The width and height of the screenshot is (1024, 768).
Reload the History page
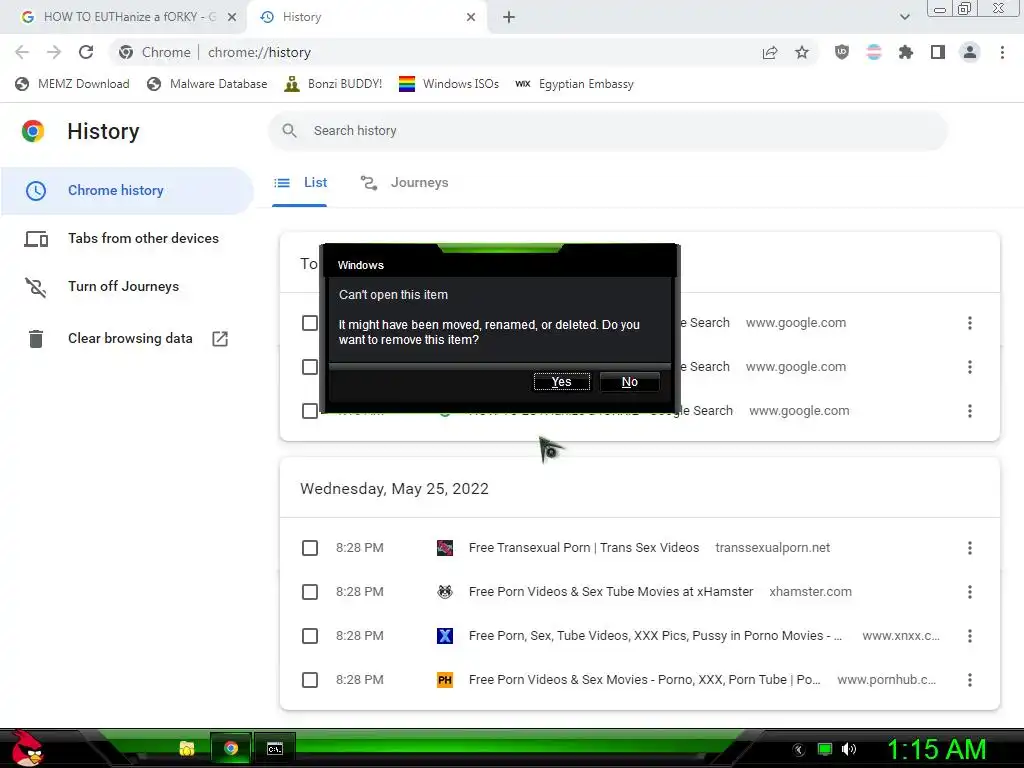click(86, 52)
